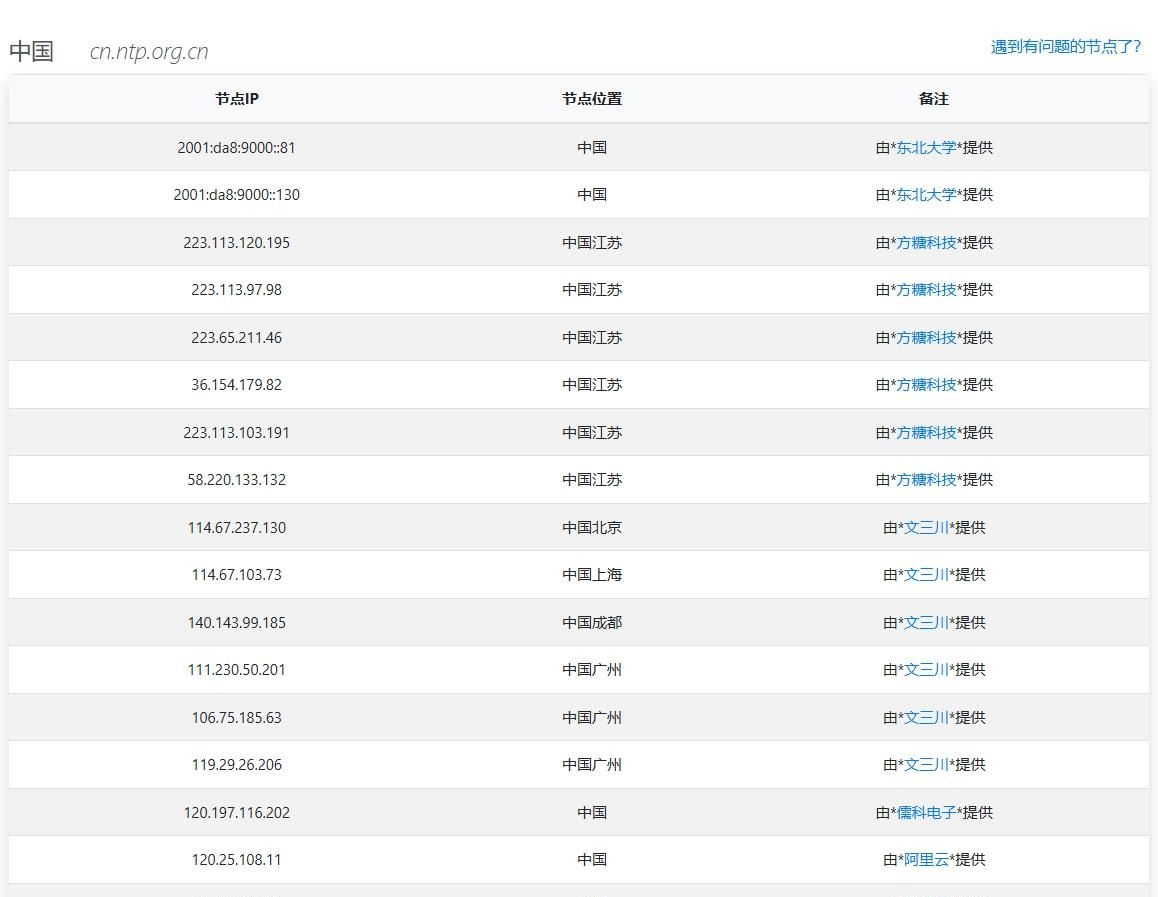Select the IP address 223.113.103.191 cell
The width and height of the screenshot is (1158, 897).
click(236, 432)
